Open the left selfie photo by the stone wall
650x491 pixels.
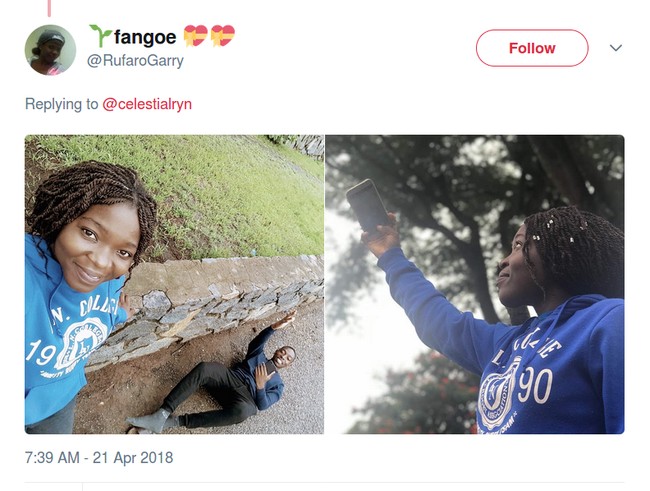[174, 284]
